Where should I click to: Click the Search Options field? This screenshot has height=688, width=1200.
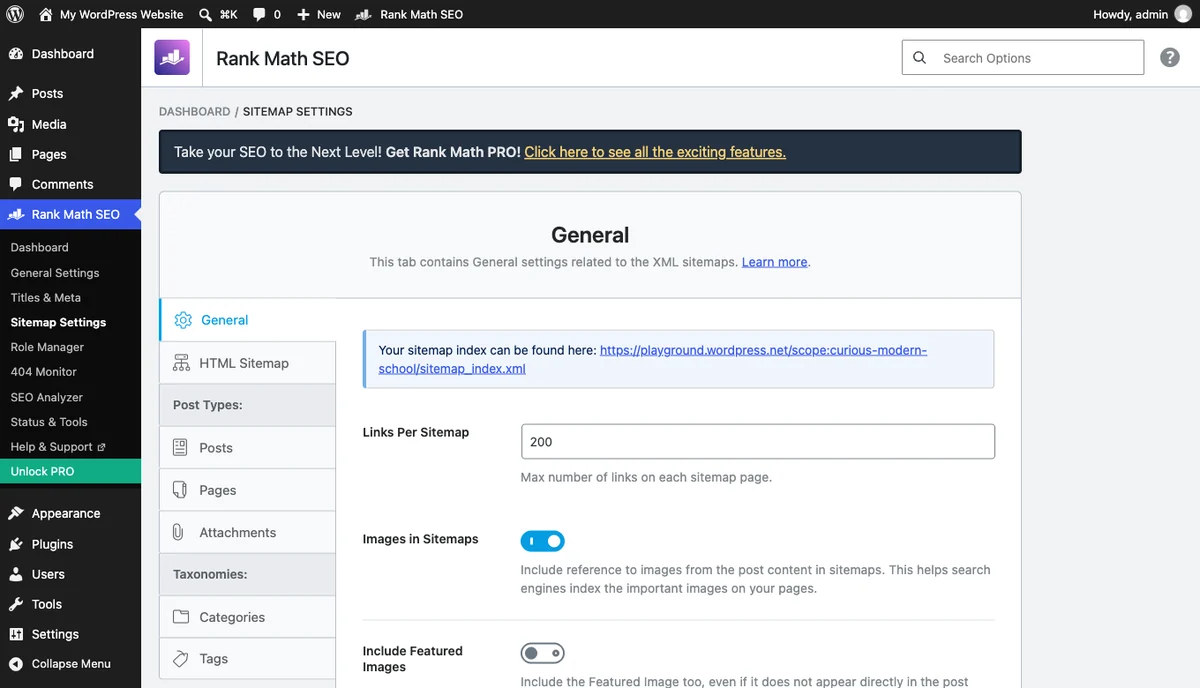point(1022,58)
